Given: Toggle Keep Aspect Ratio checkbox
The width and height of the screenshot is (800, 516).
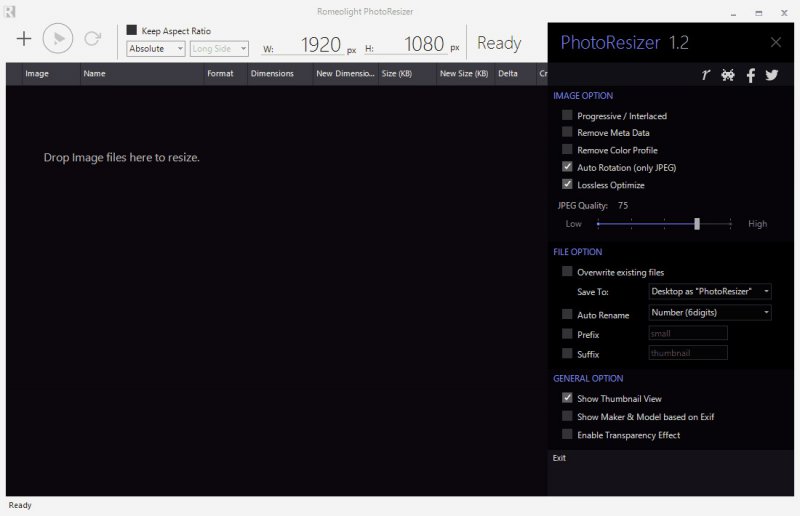Looking at the screenshot, I should tap(132, 30).
